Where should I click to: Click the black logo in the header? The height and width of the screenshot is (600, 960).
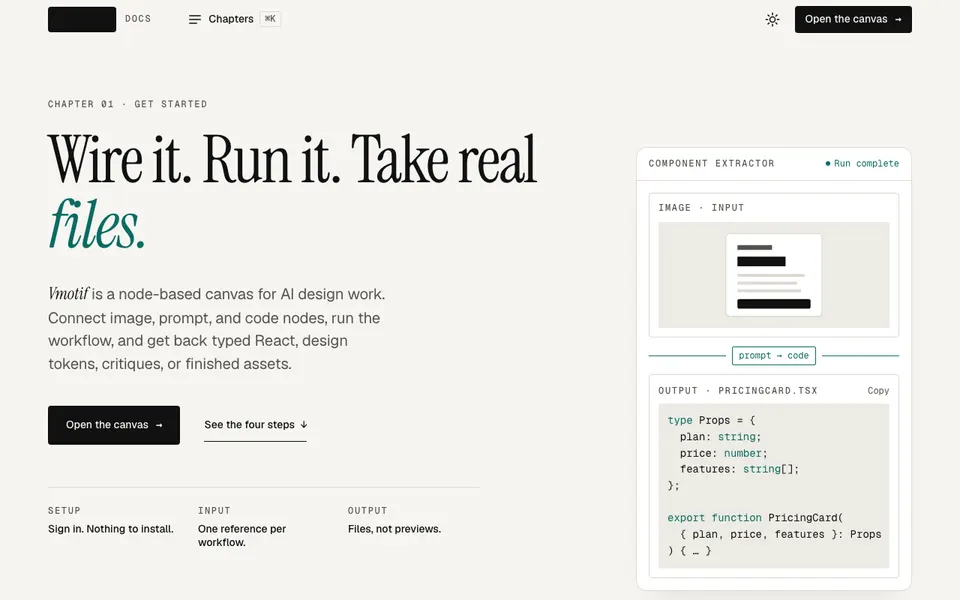click(x=82, y=19)
